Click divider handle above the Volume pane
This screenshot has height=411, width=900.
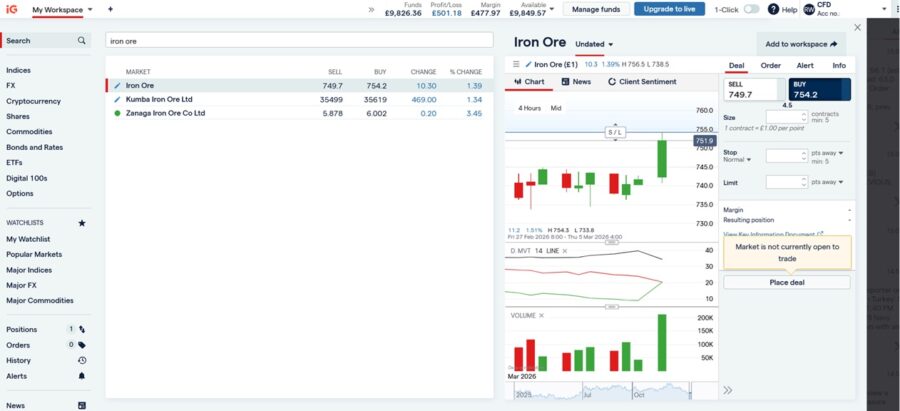[x=611, y=307]
